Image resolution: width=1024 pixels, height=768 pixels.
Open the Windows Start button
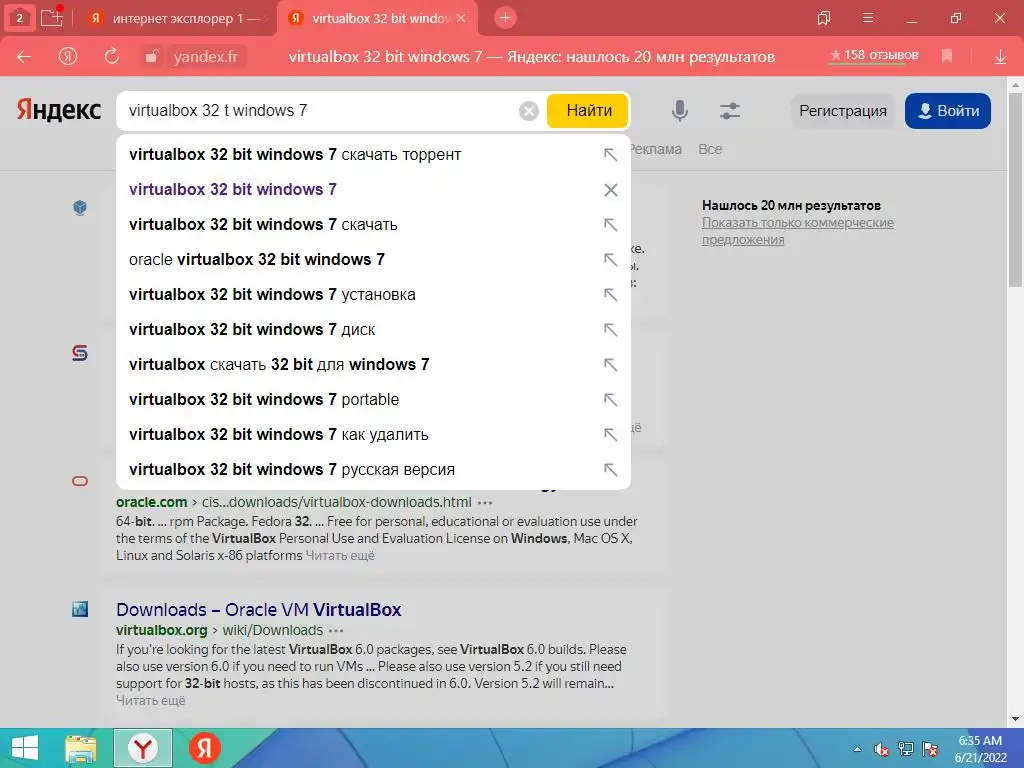pyautogui.click(x=25, y=748)
